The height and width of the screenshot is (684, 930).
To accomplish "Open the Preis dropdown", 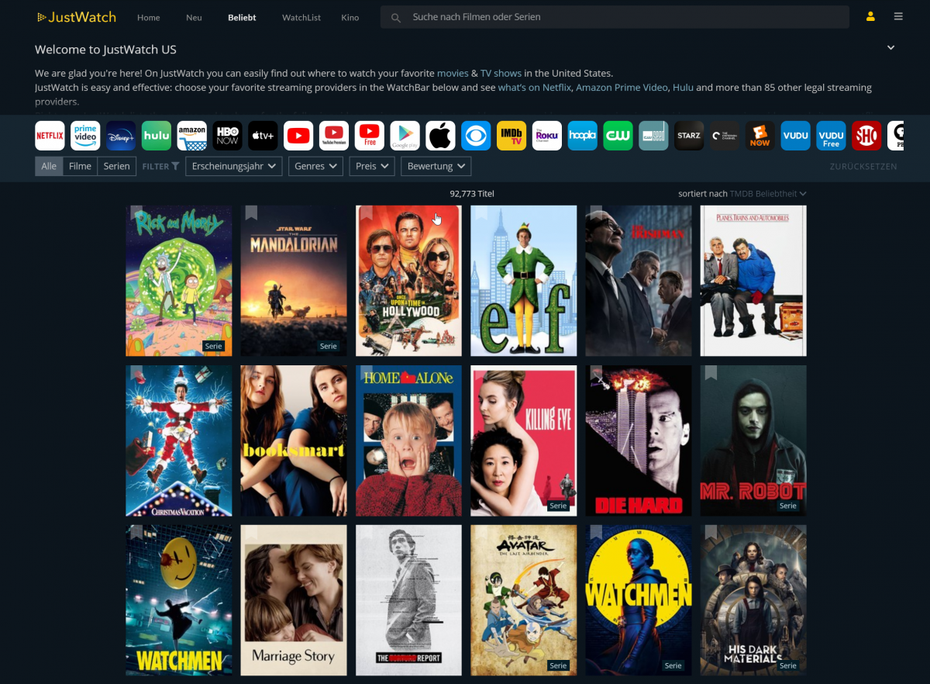I will (372, 166).
